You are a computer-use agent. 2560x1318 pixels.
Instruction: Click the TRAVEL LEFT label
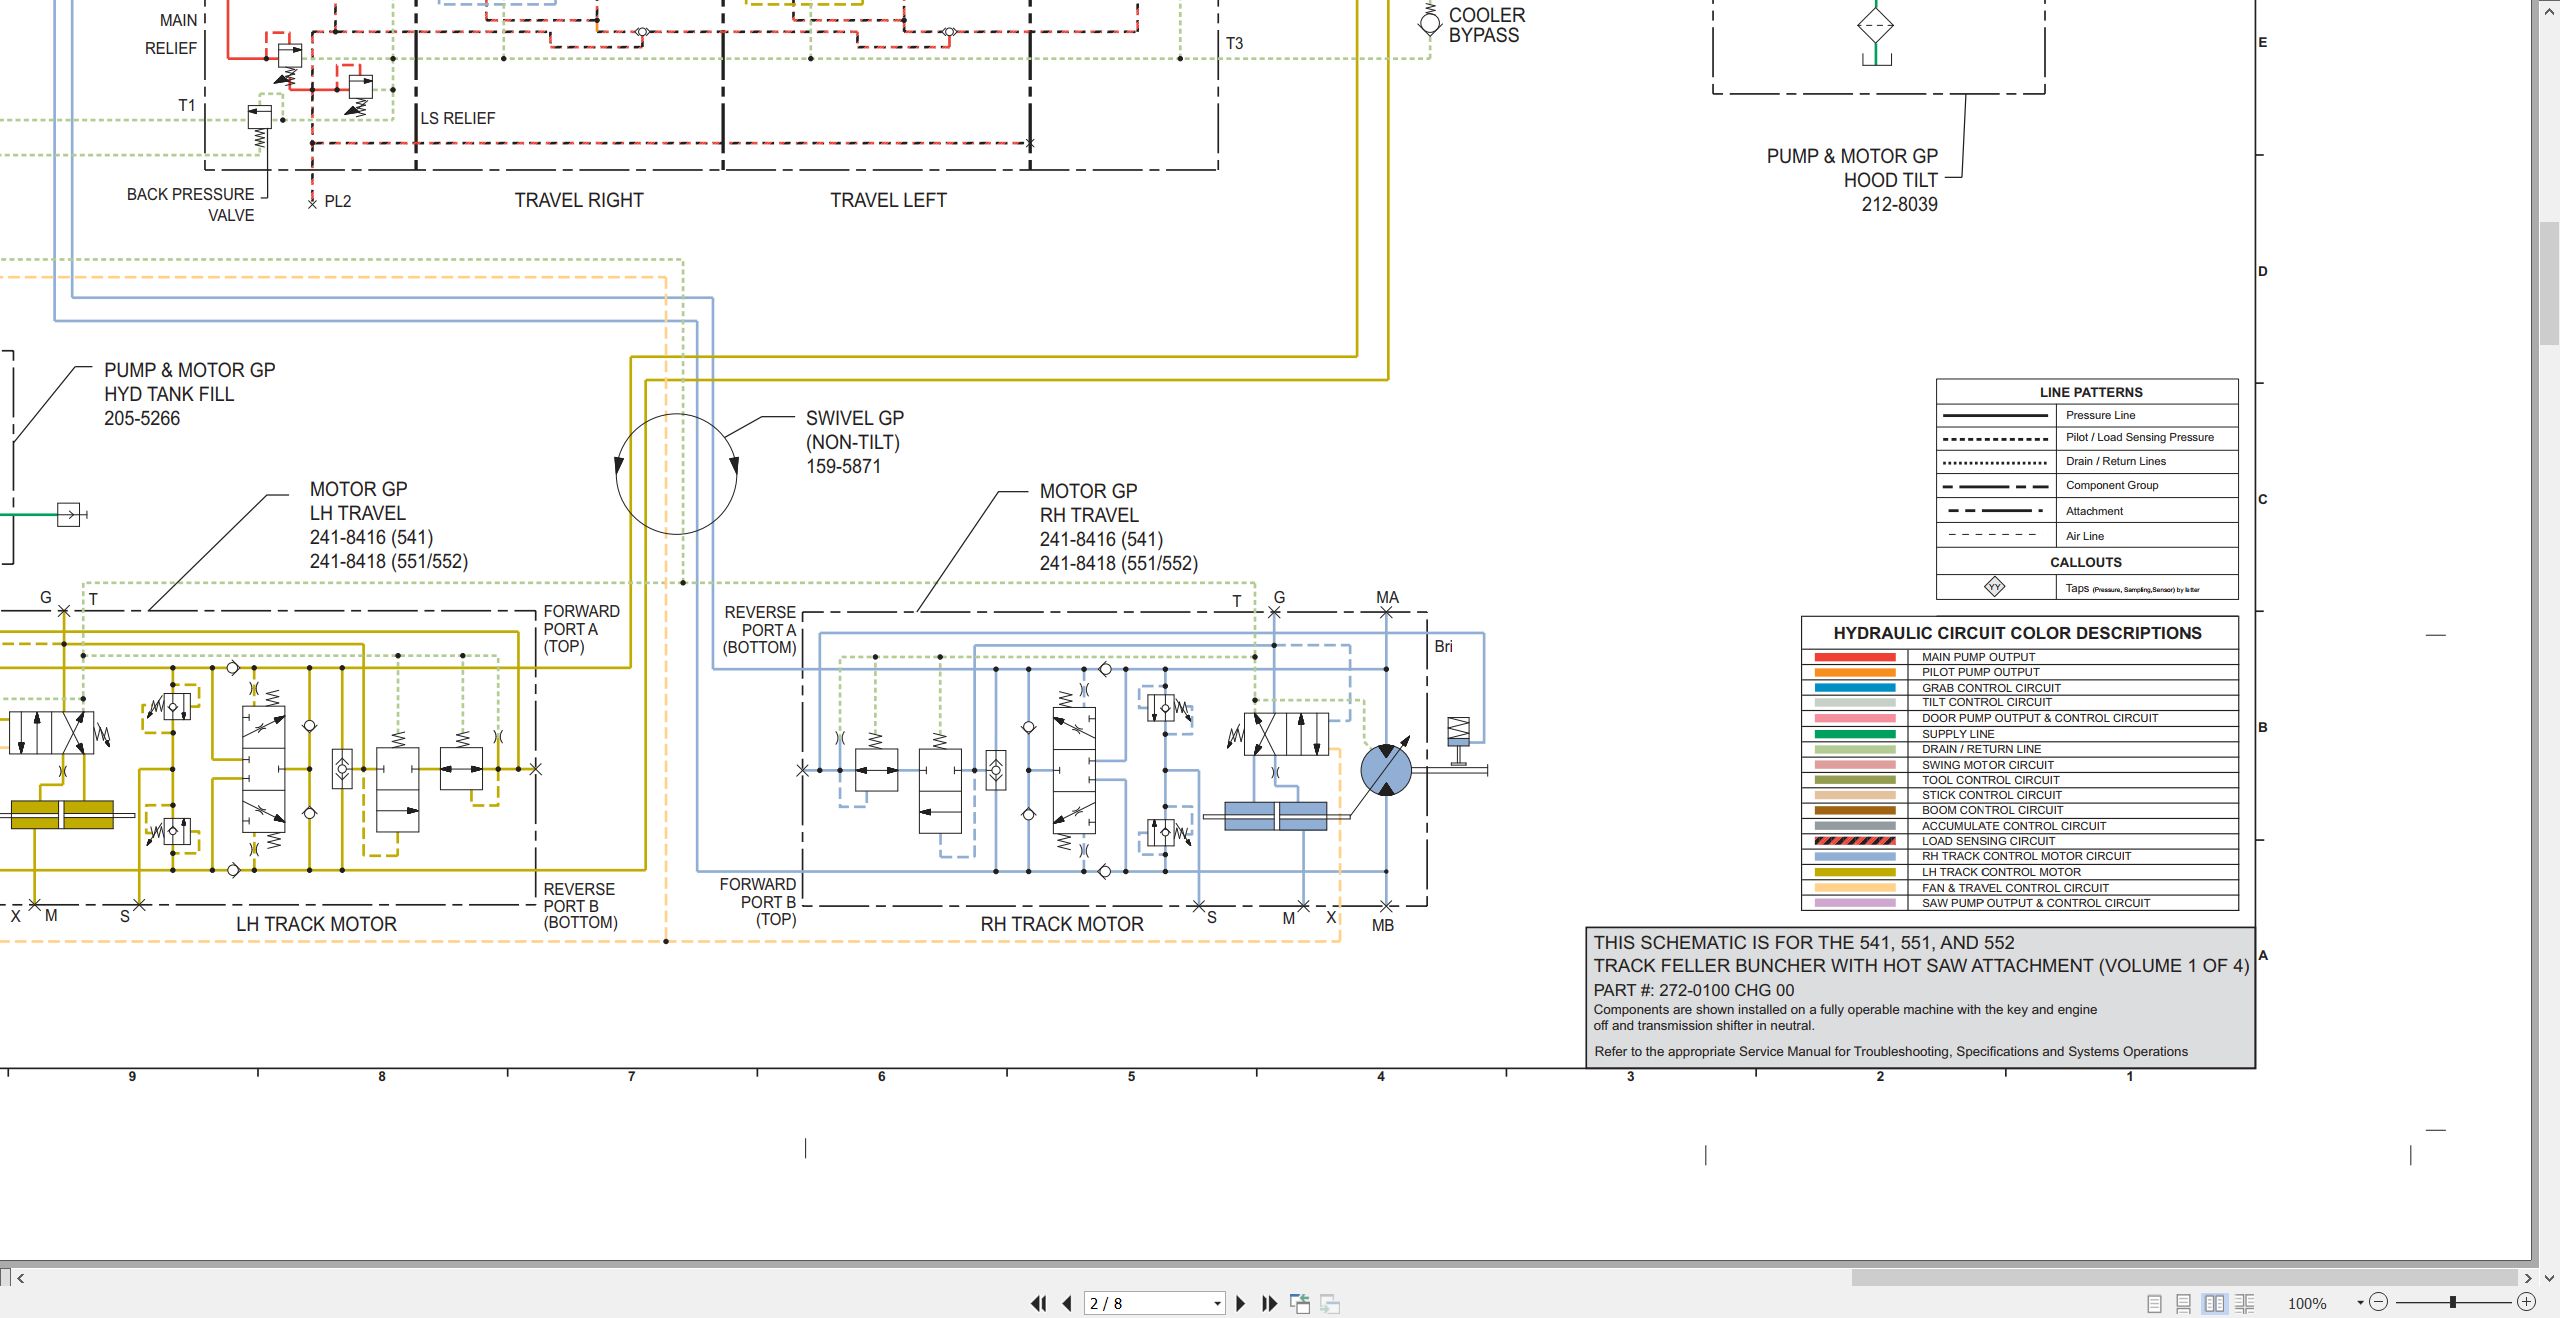point(888,200)
